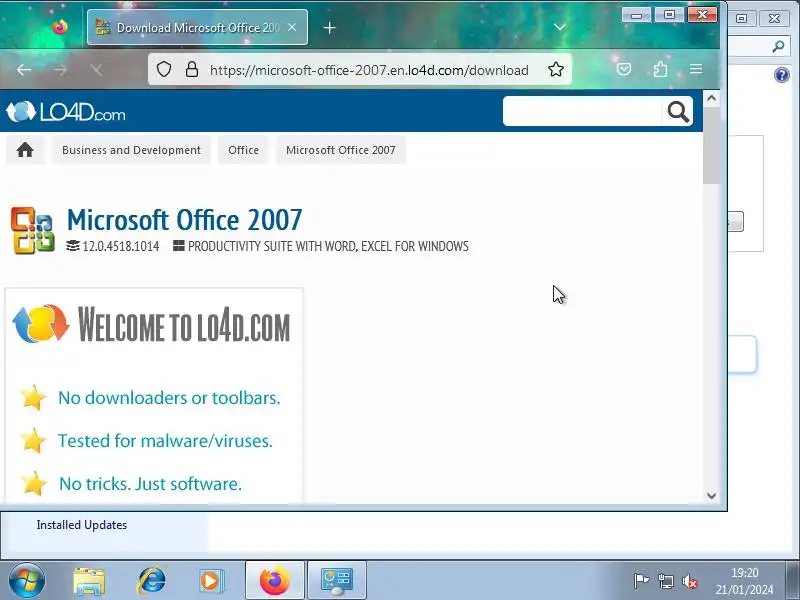Click 'No tricks. Just software.' text
This screenshot has height=600, width=800.
point(151,484)
